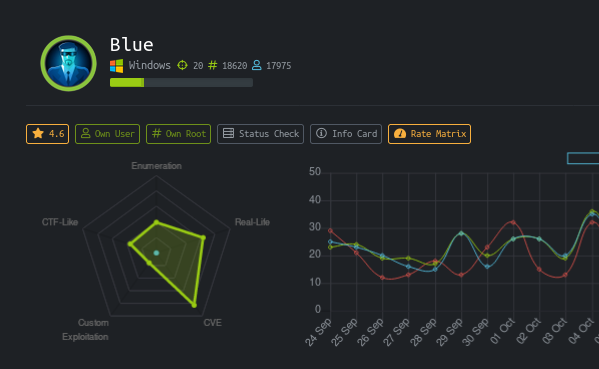Click the crosshair points icon beside 20
The height and width of the screenshot is (369, 599).
(x=183, y=65)
